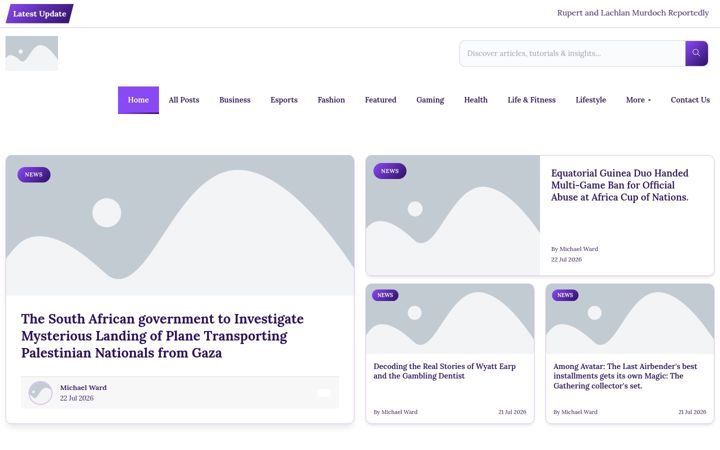Select the Lifestyle menu item

point(591,100)
